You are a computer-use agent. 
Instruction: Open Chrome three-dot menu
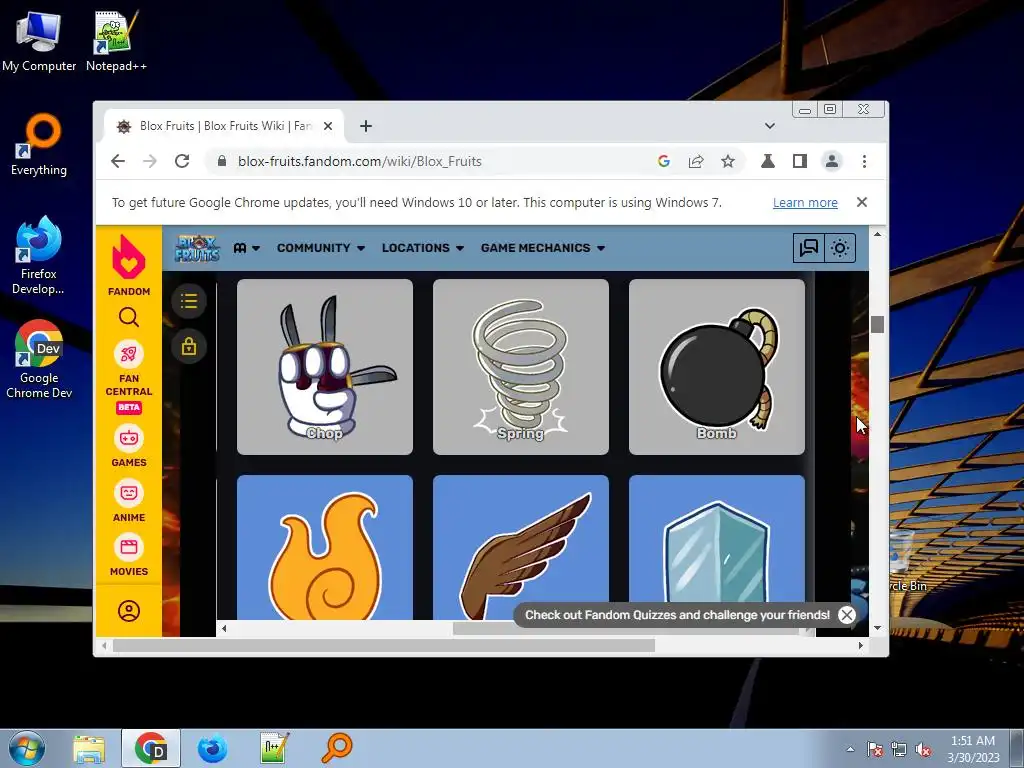(864, 161)
